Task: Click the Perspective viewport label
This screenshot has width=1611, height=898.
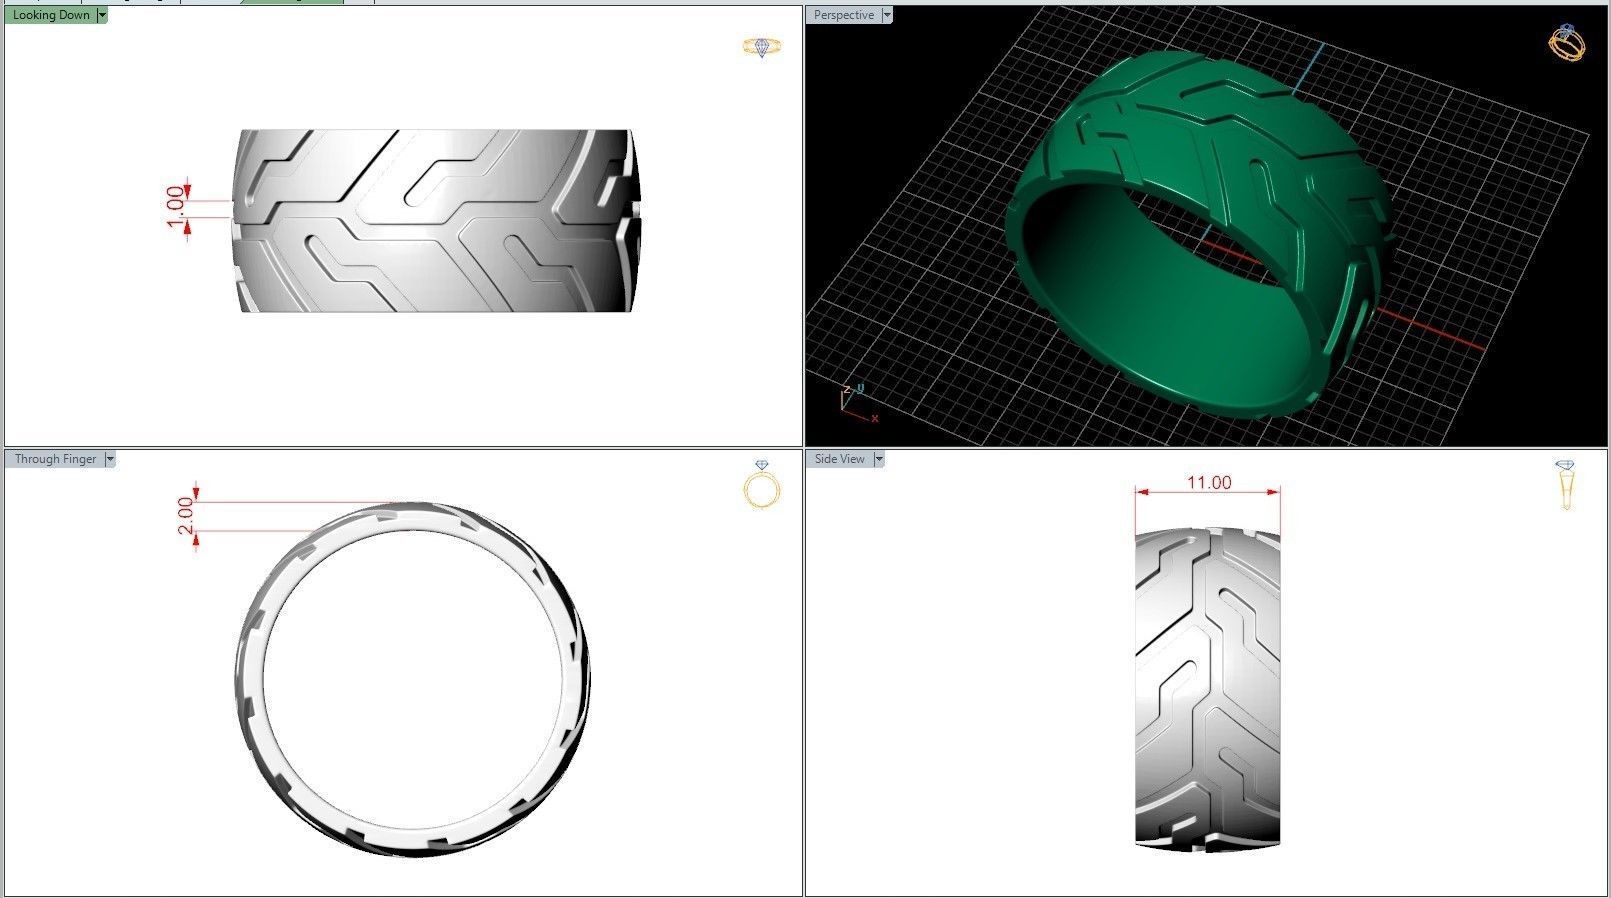Action: click(x=843, y=15)
